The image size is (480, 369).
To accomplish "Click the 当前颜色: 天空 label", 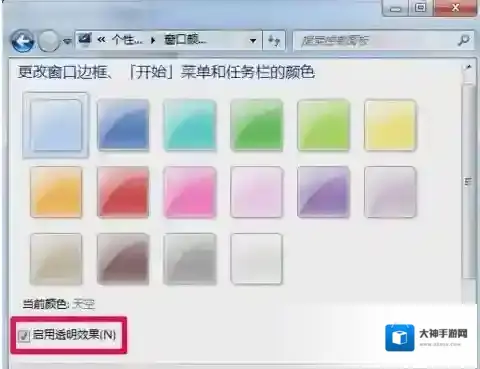I will 59,304.
